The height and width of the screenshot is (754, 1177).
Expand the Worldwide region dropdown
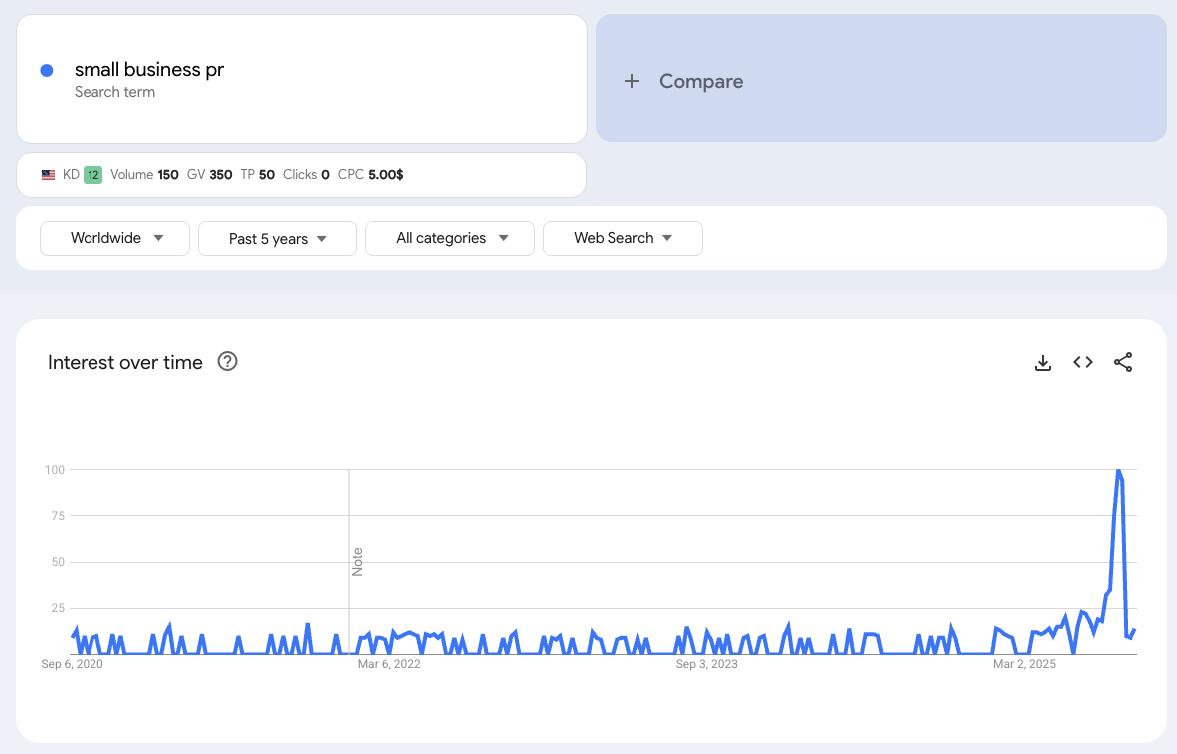[115, 238]
